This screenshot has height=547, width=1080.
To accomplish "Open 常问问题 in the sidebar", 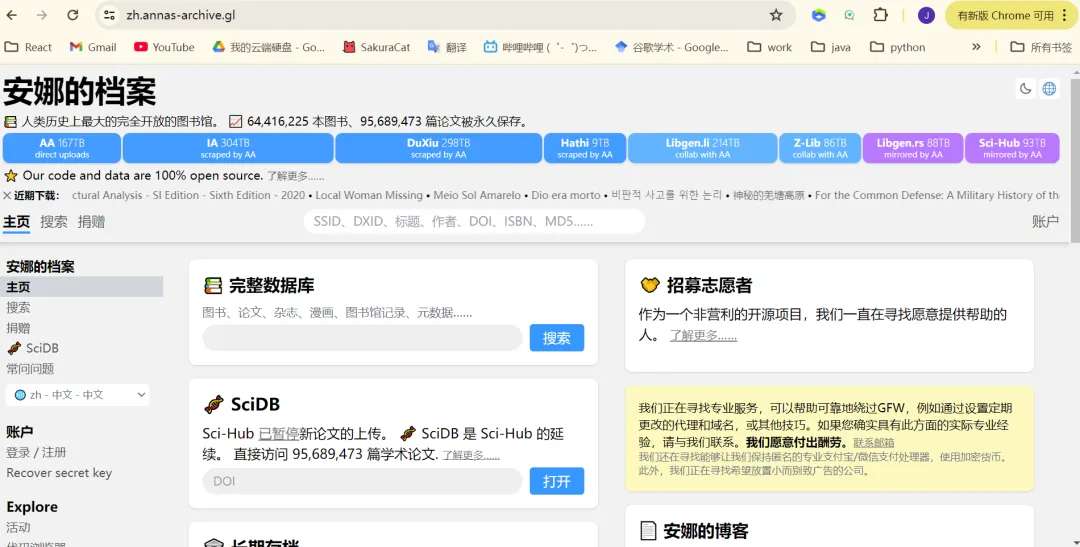I will click(30, 369).
